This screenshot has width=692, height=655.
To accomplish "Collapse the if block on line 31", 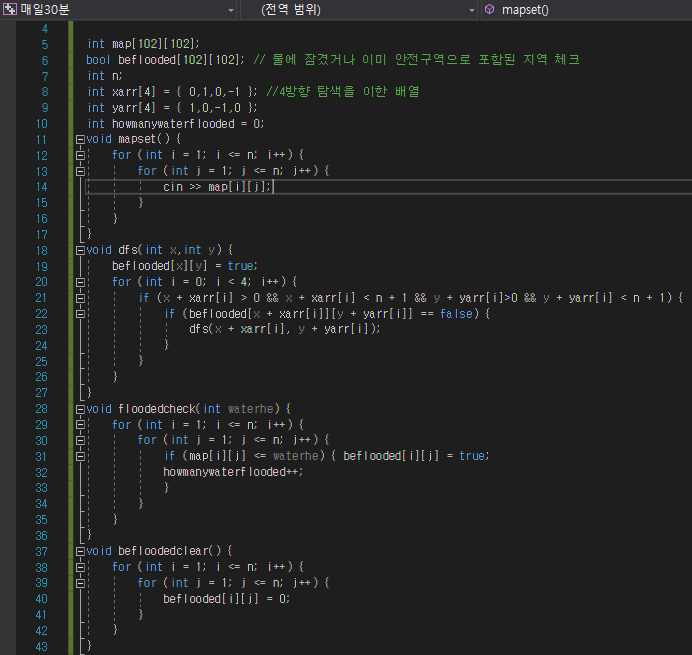I will pos(80,456).
